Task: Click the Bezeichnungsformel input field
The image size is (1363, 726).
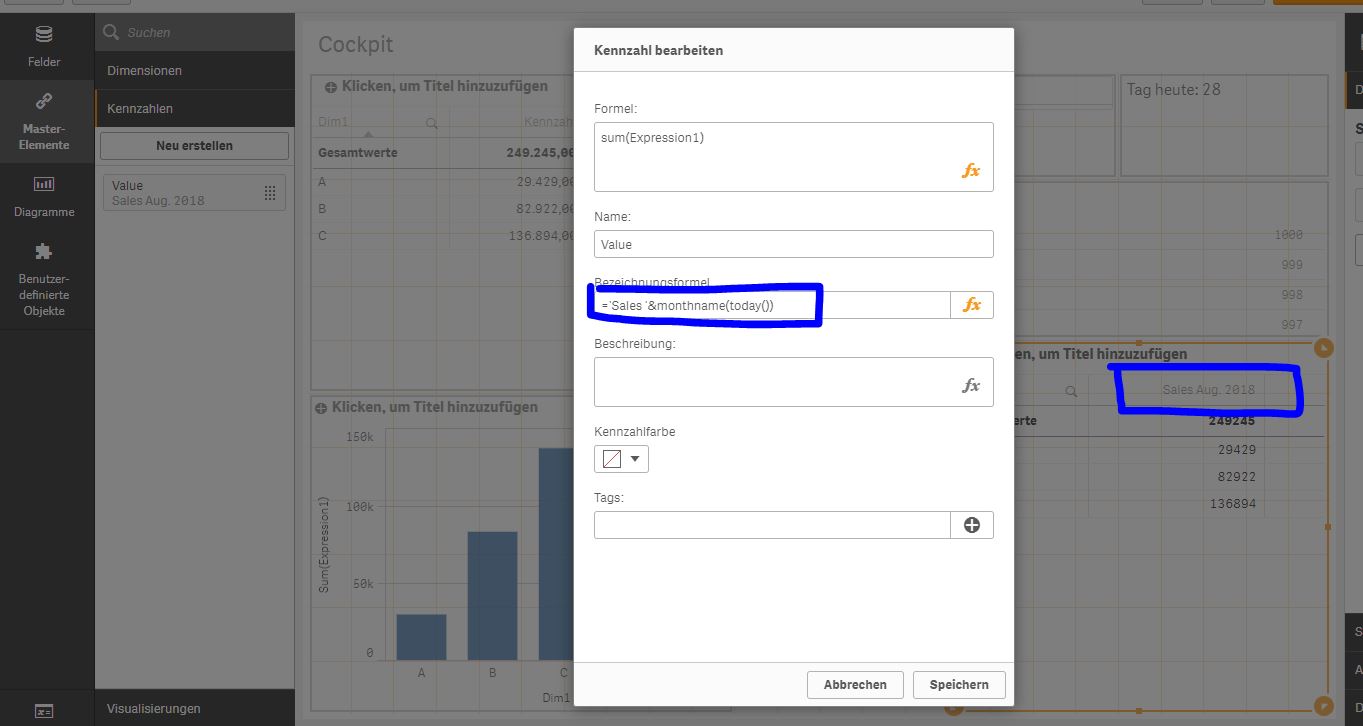Action: pyautogui.click(x=772, y=305)
